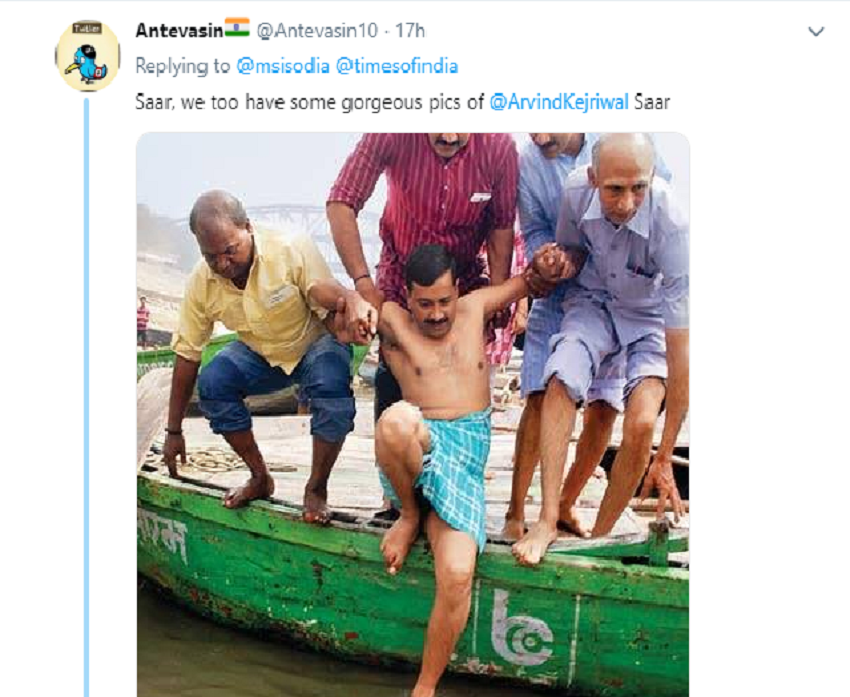The image size is (850, 697).
Task: Click the Indian flag emoji beside Antevasin
Action: (237, 28)
